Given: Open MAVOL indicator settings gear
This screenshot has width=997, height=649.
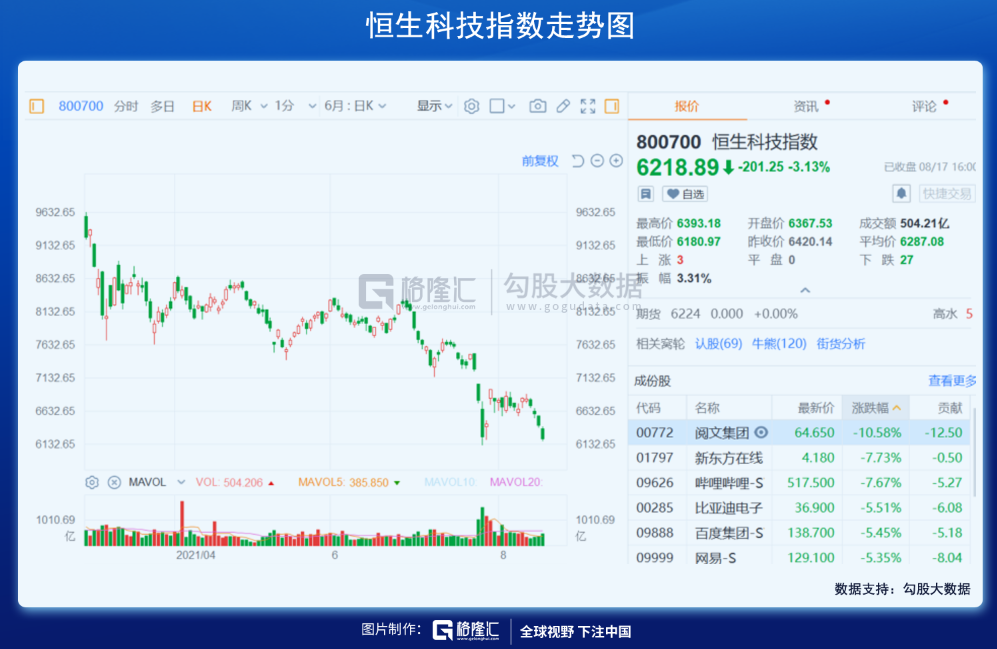Looking at the screenshot, I should (92, 482).
